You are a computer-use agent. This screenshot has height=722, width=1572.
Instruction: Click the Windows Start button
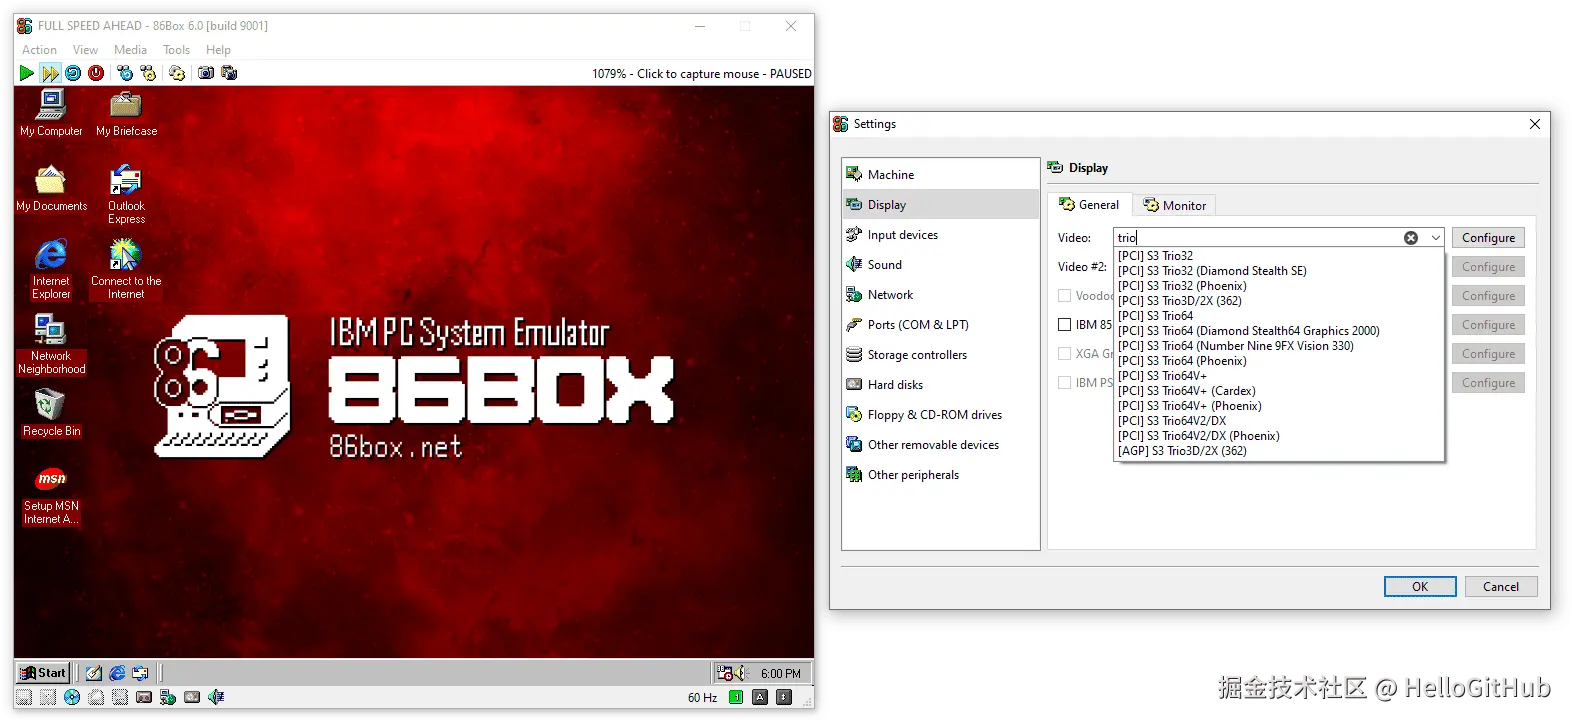(43, 673)
